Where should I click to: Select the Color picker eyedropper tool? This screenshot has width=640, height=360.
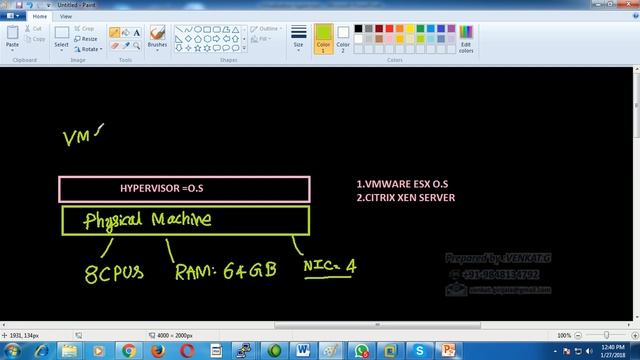(126, 46)
